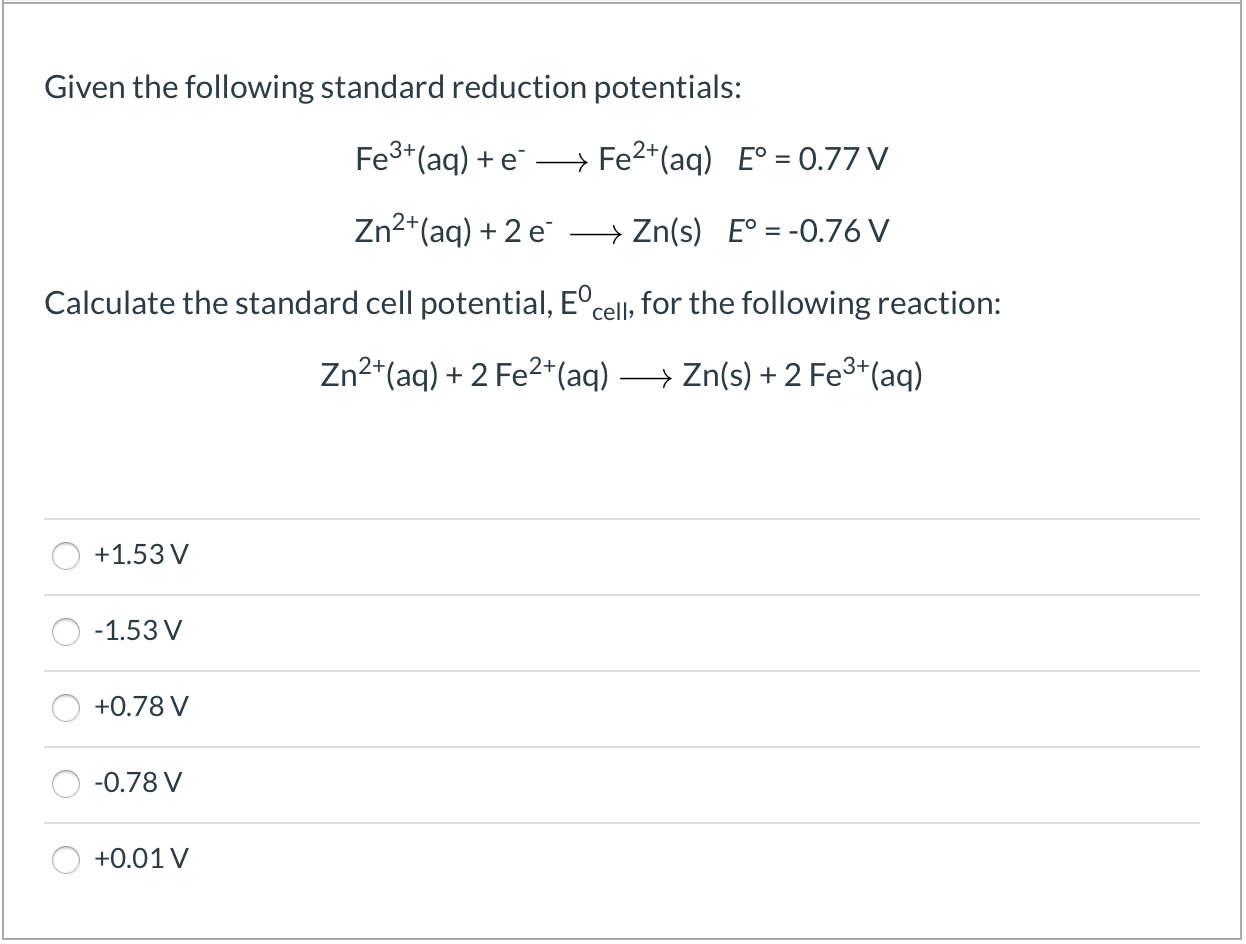Select the +0.78 V radio button

66,708
